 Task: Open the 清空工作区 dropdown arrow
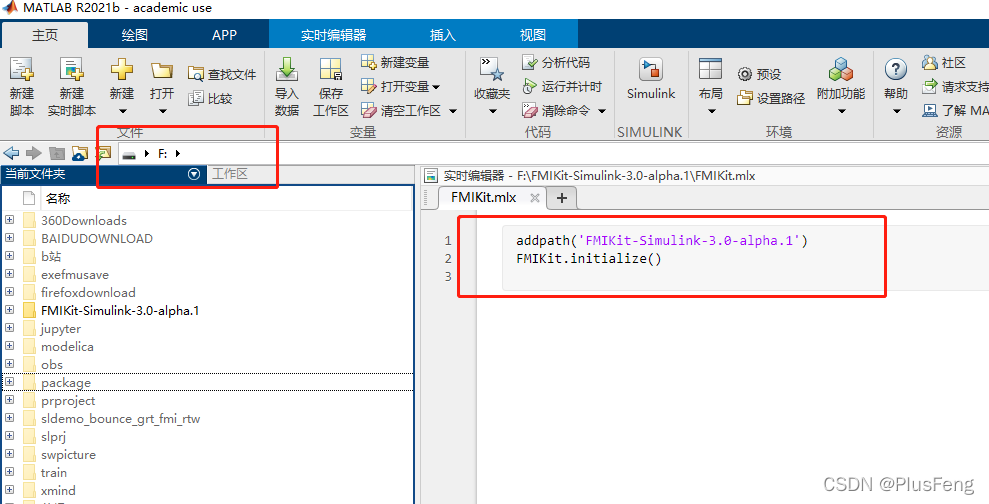[x=453, y=111]
